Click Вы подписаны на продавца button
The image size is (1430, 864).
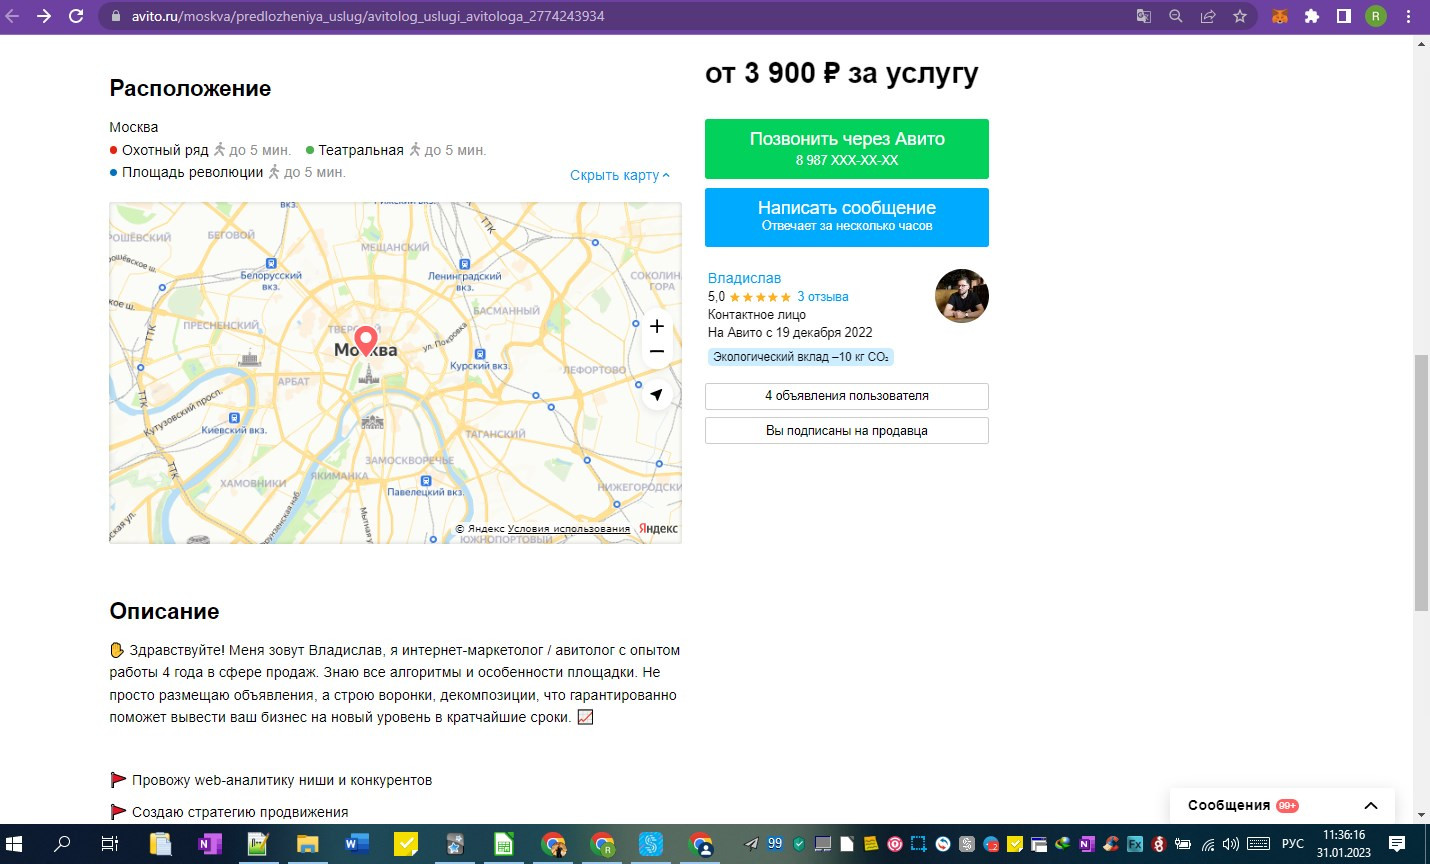(847, 431)
